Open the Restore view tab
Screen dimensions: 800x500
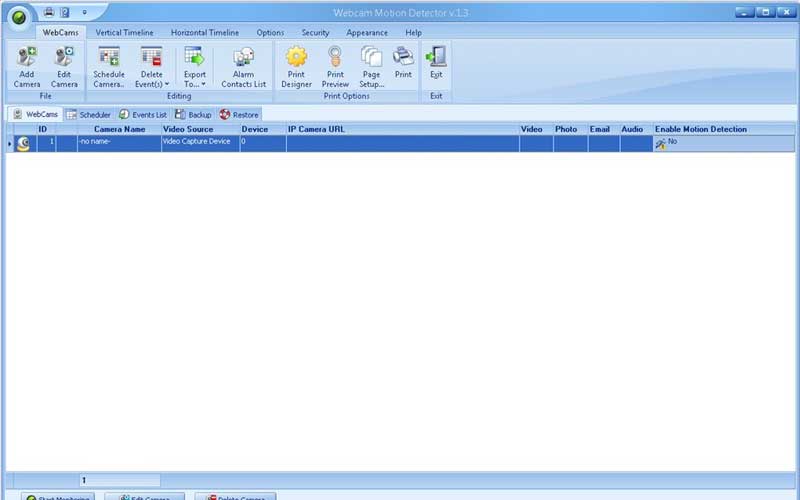(x=239, y=115)
